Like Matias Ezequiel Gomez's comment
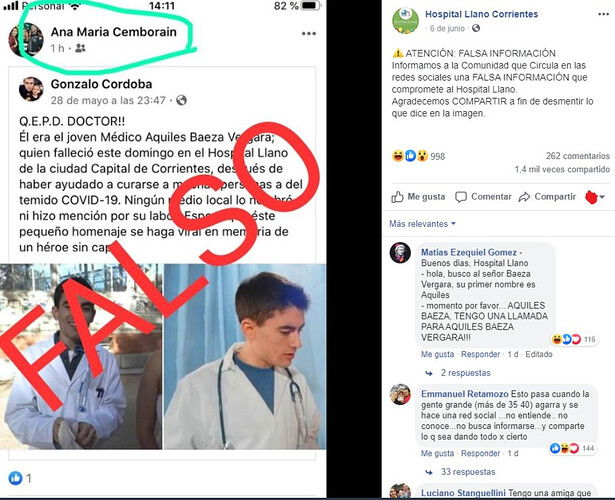 point(437,354)
